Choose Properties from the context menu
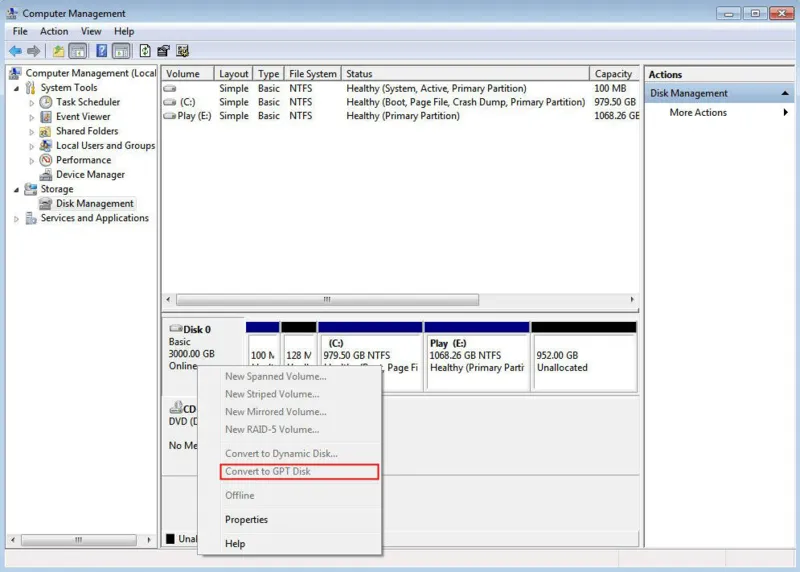Viewport: 800px width, 572px height. (x=246, y=520)
